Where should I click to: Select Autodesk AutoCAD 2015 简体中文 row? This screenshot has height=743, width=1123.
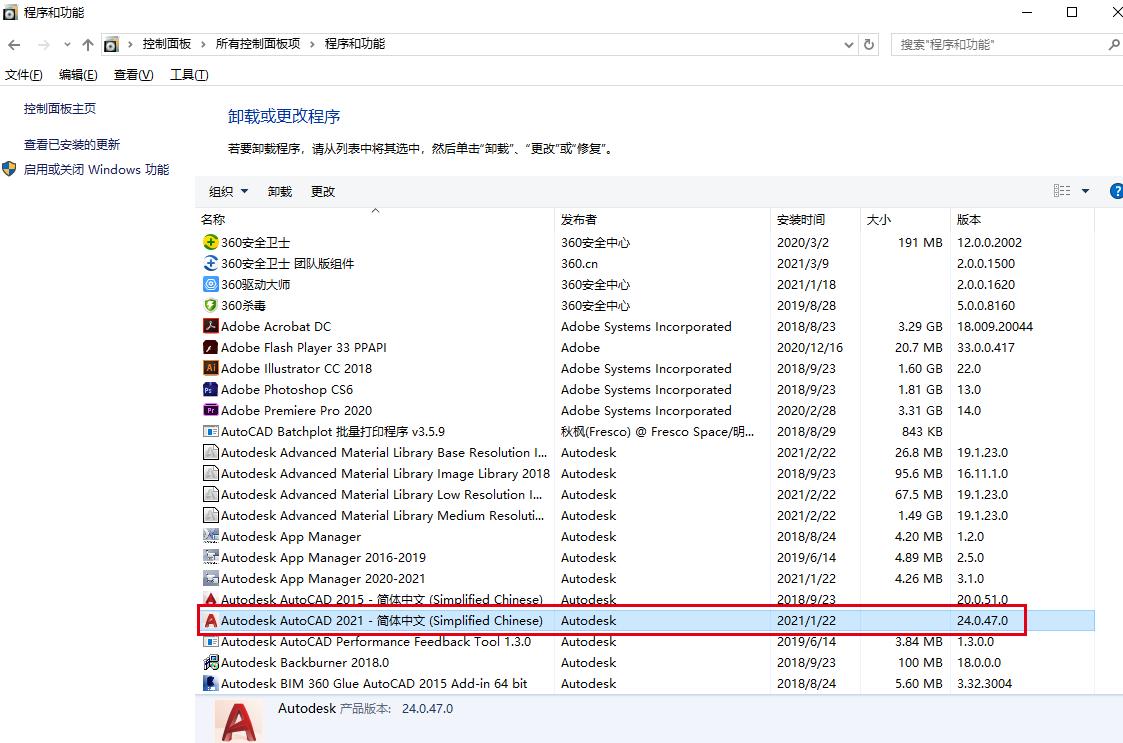tap(645, 599)
